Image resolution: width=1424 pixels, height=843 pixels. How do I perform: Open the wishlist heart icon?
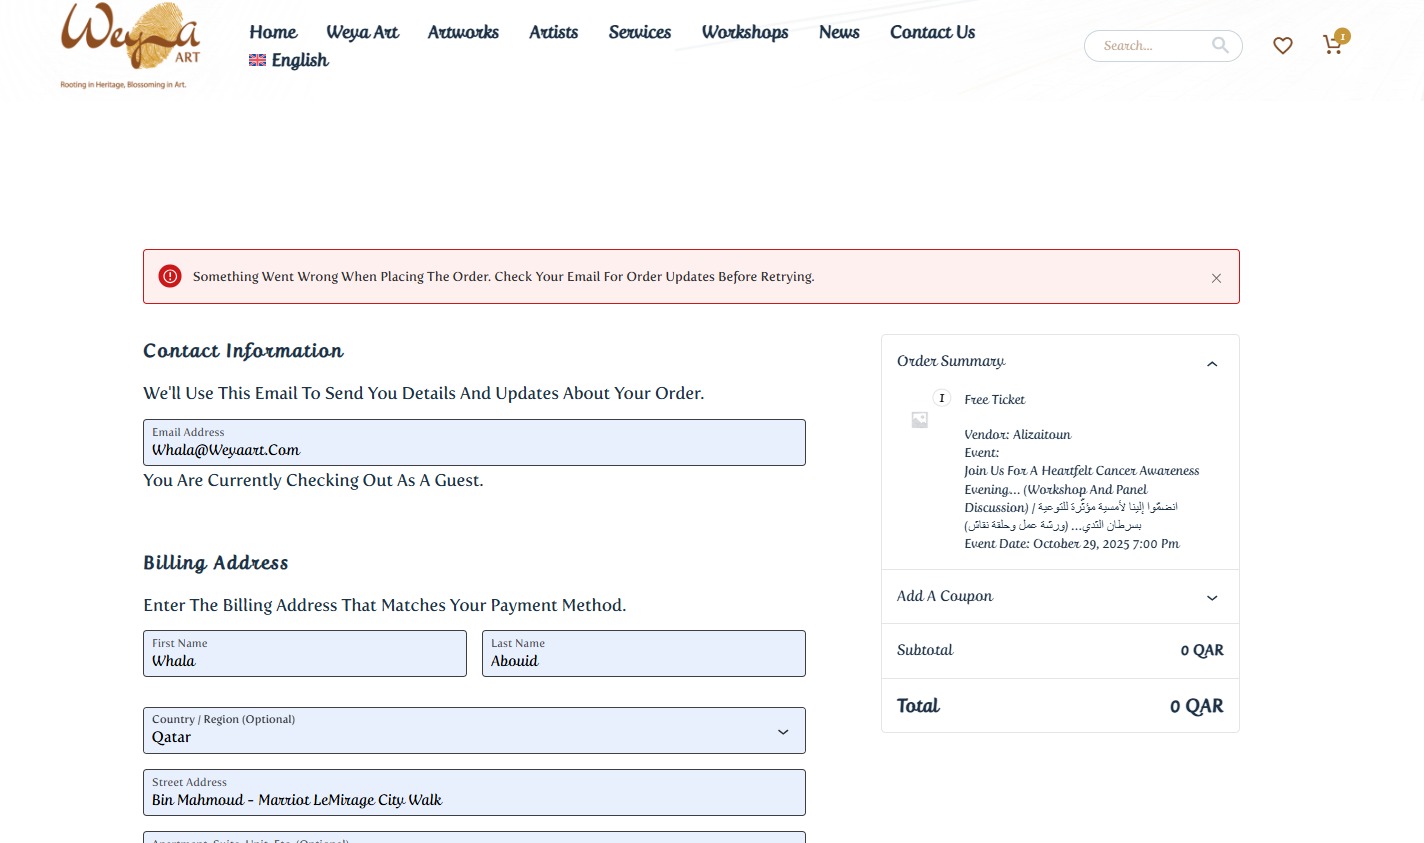[x=1283, y=46]
